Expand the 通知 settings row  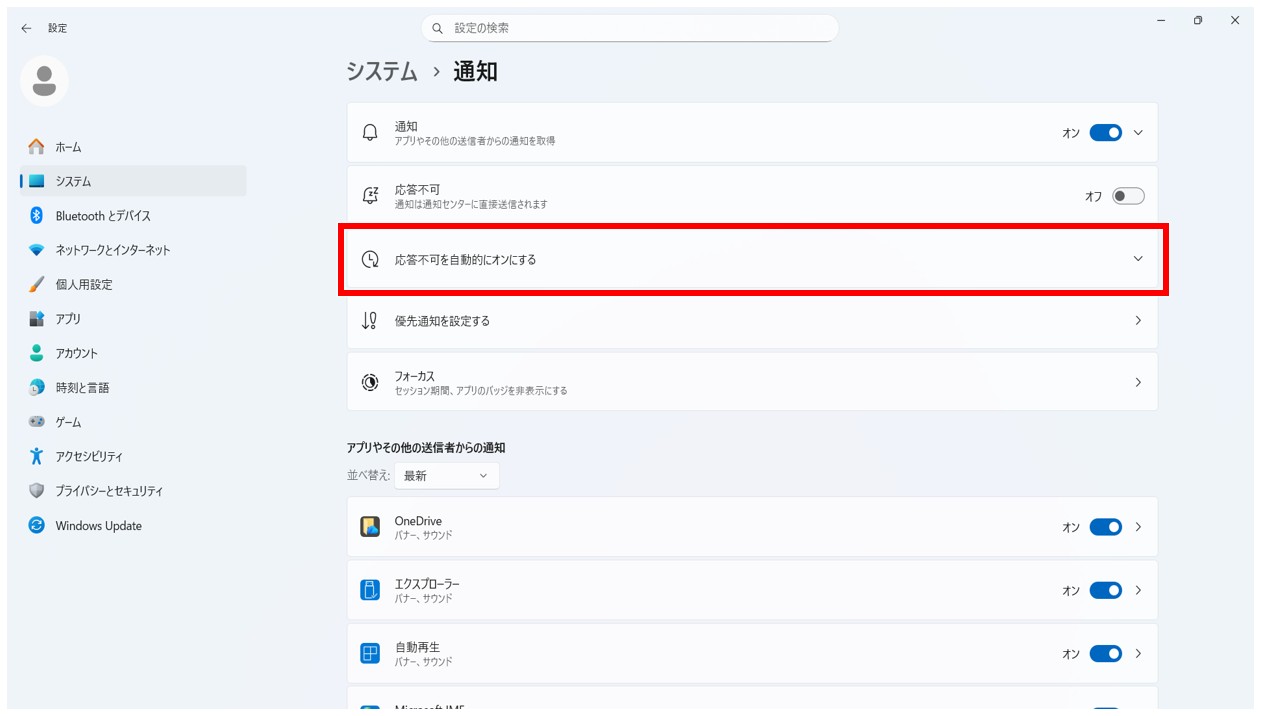pyautogui.click(x=1138, y=132)
